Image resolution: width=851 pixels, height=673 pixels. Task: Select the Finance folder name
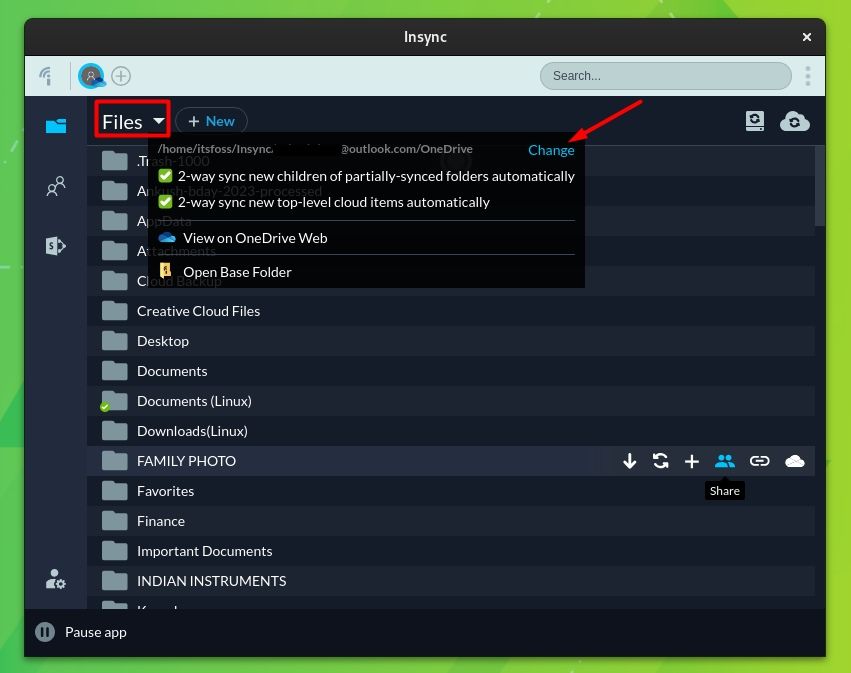(x=161, y=521)
